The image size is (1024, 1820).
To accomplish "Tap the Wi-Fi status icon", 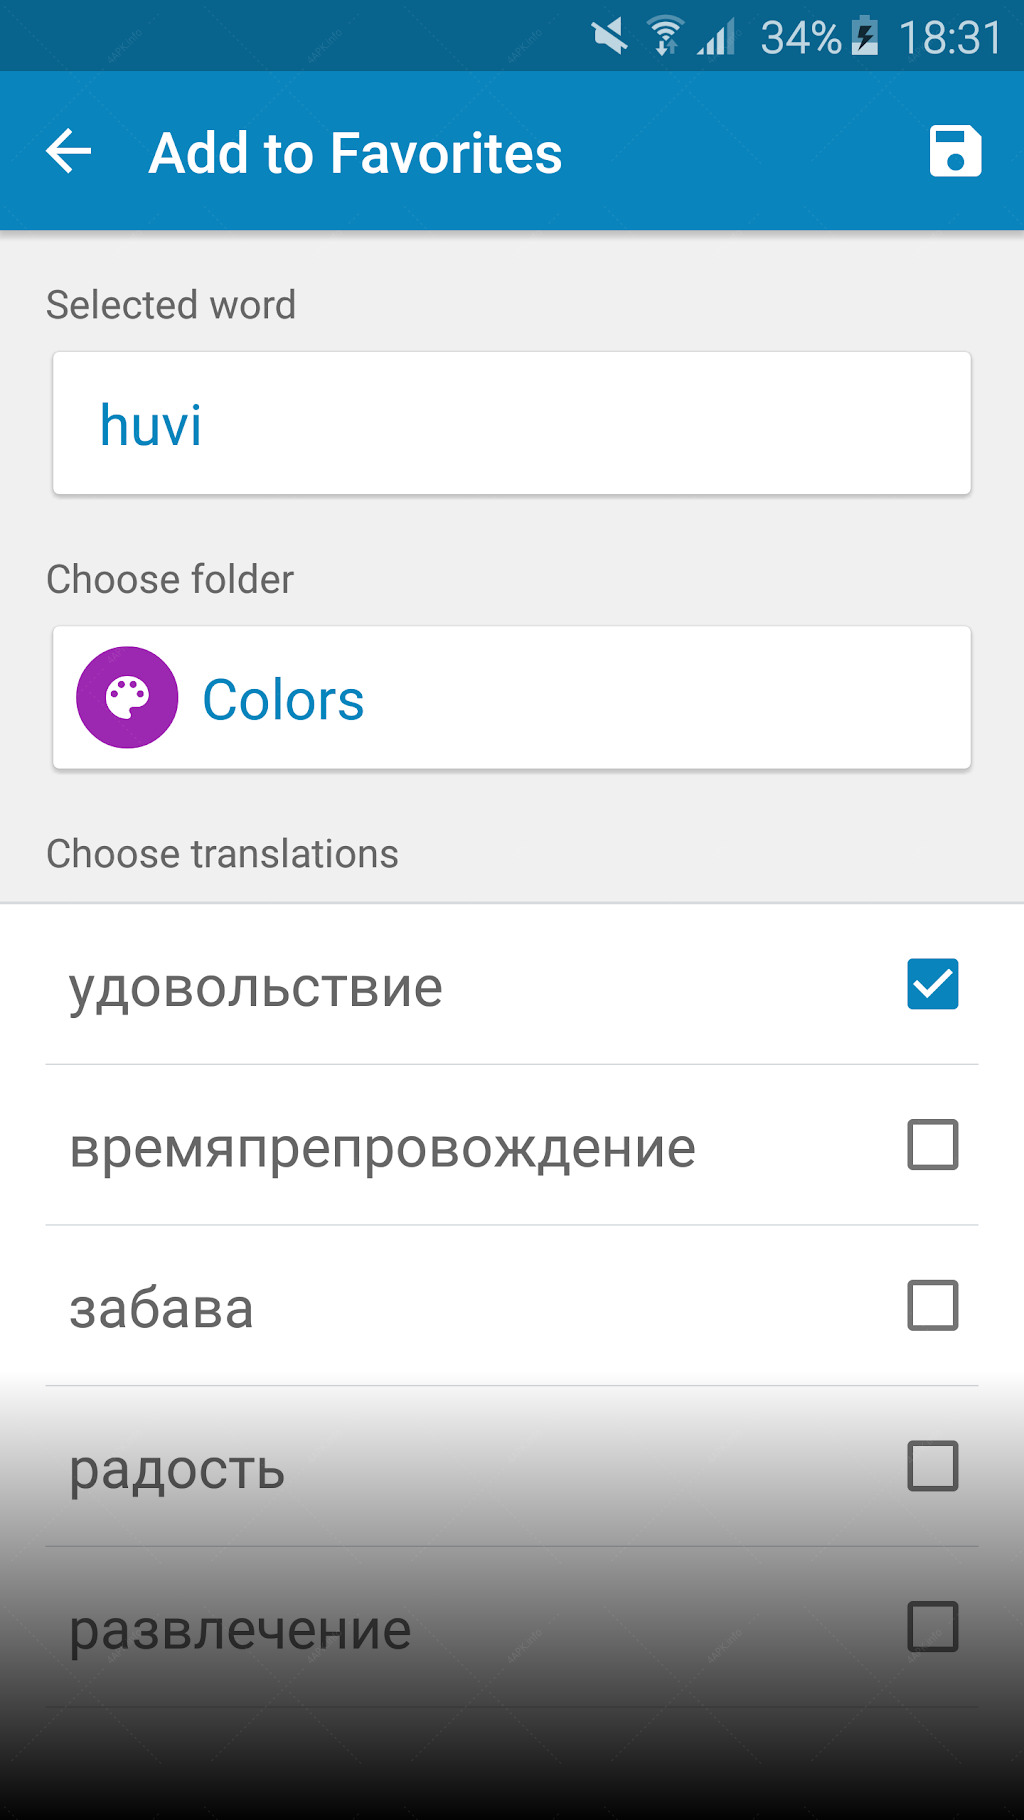I will (666, 37).
